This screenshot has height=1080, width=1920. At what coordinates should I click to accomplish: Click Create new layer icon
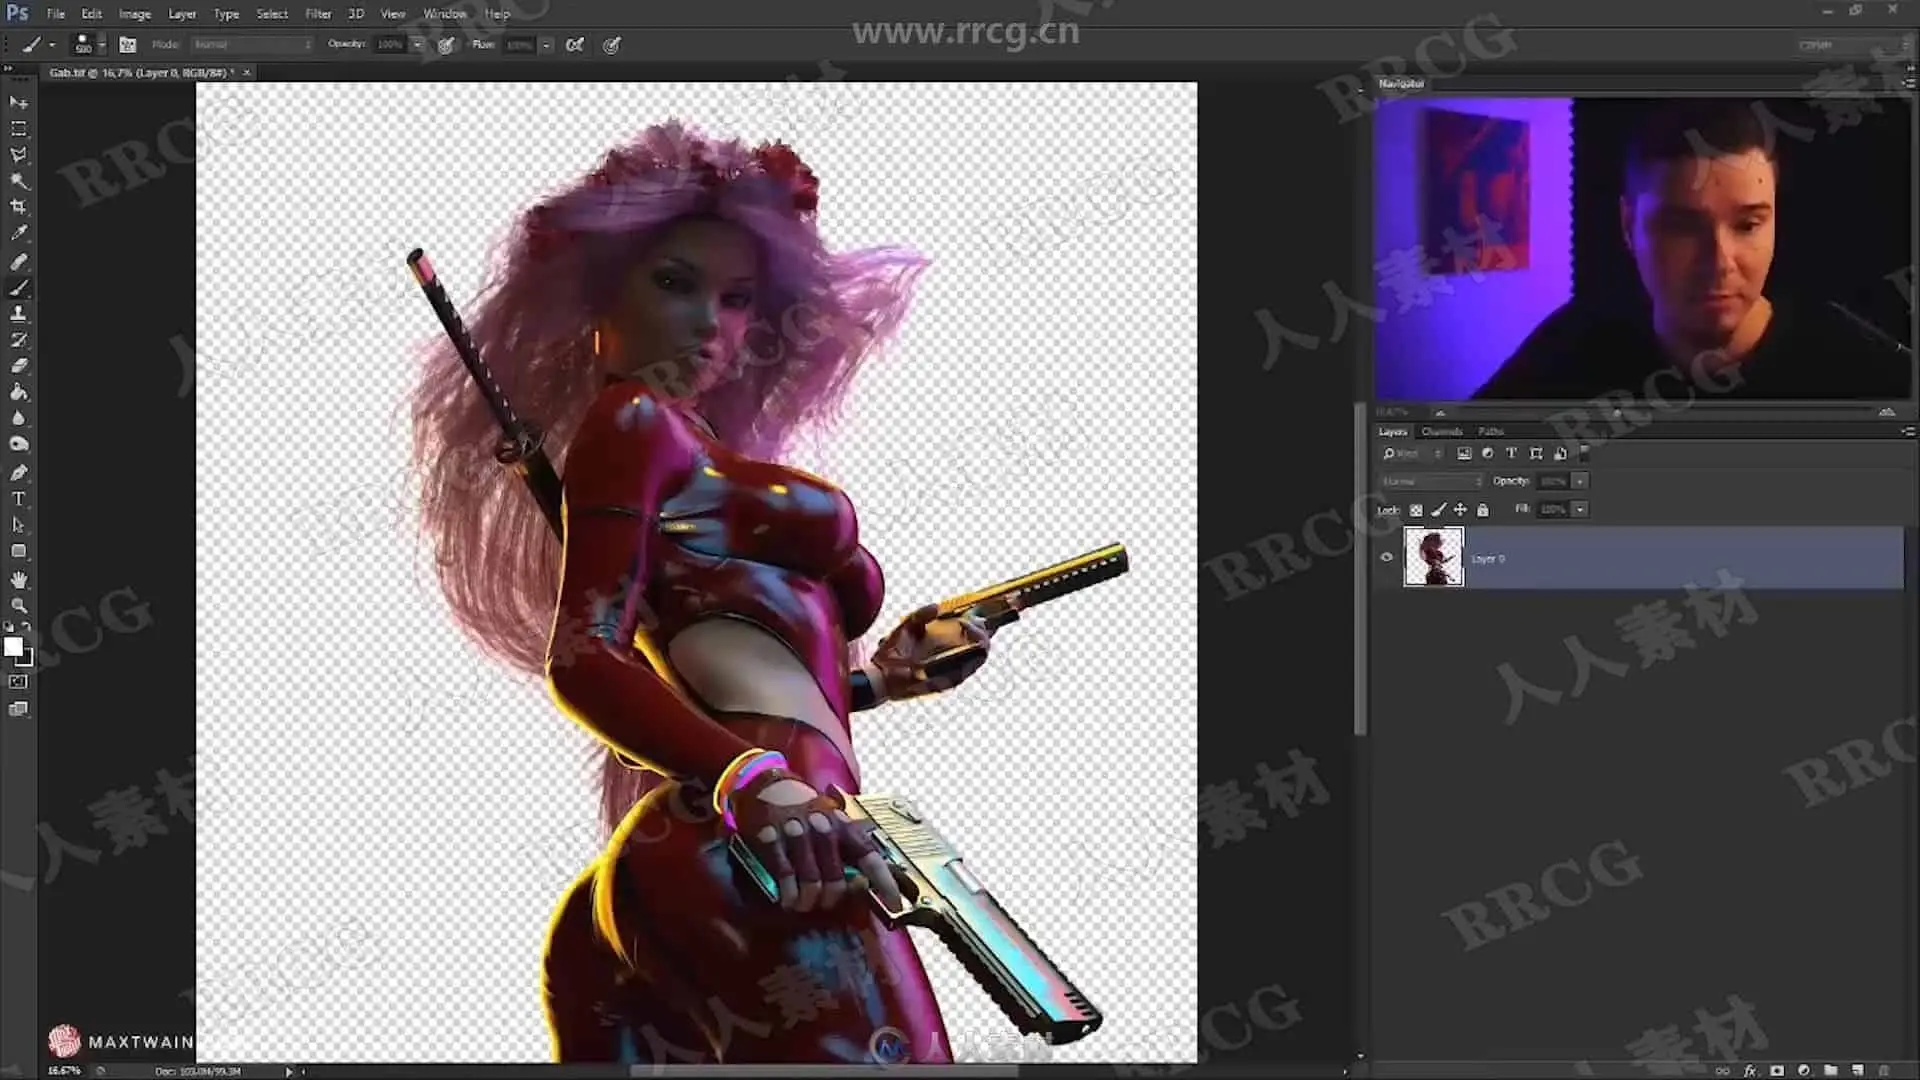(x=1857, y=1070)
